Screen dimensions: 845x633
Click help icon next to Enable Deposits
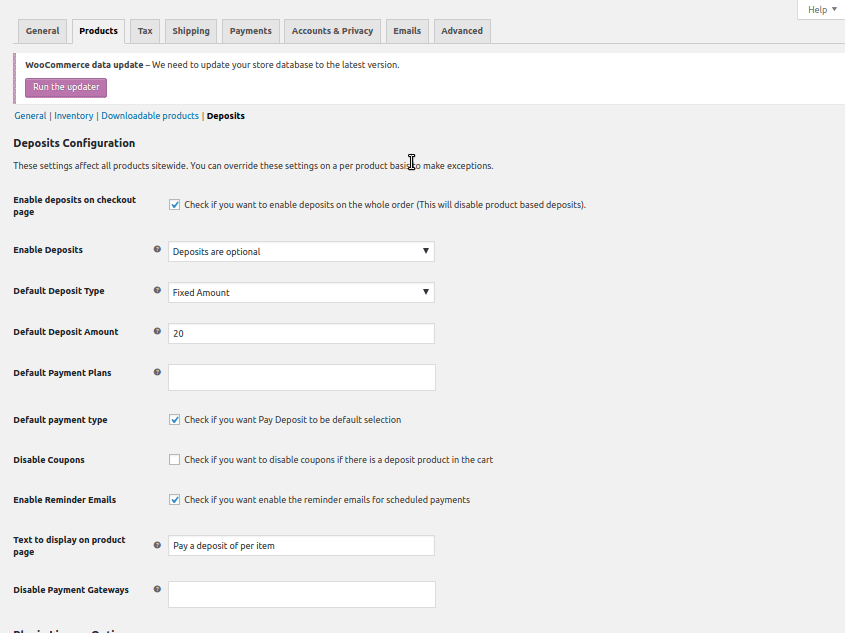(x=157, y=250)
